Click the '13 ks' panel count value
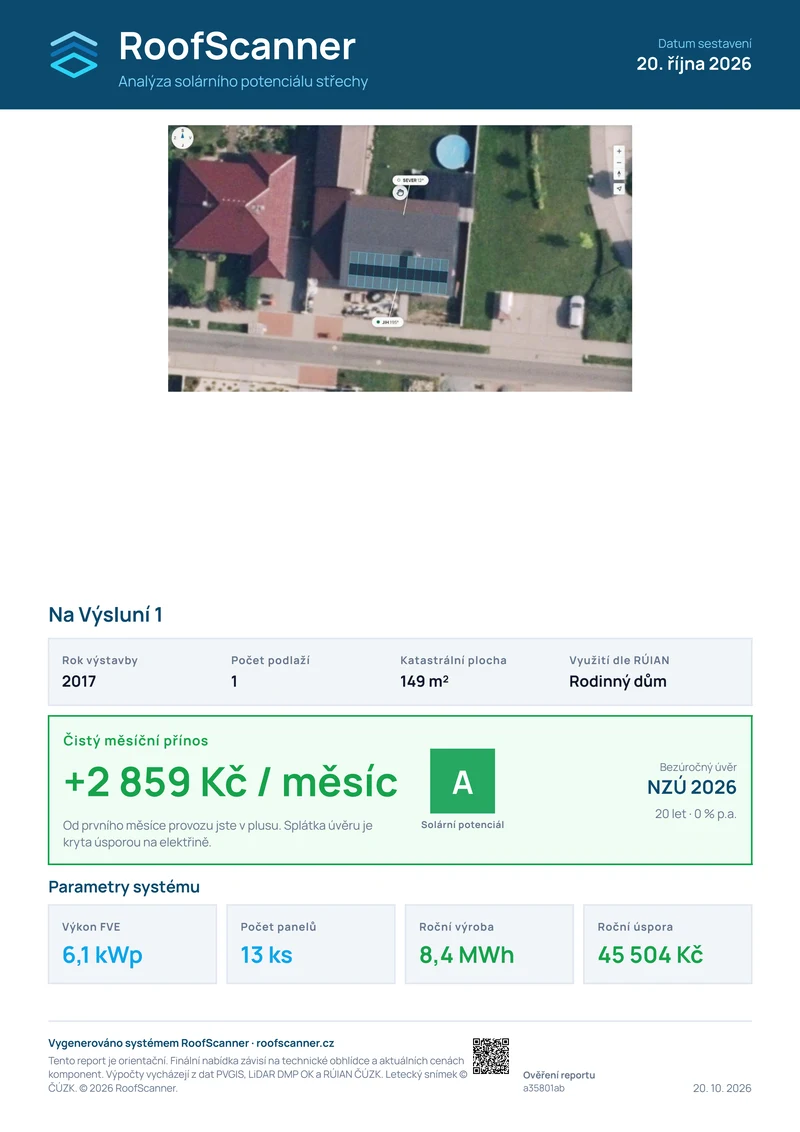 (x=266, y=954)
